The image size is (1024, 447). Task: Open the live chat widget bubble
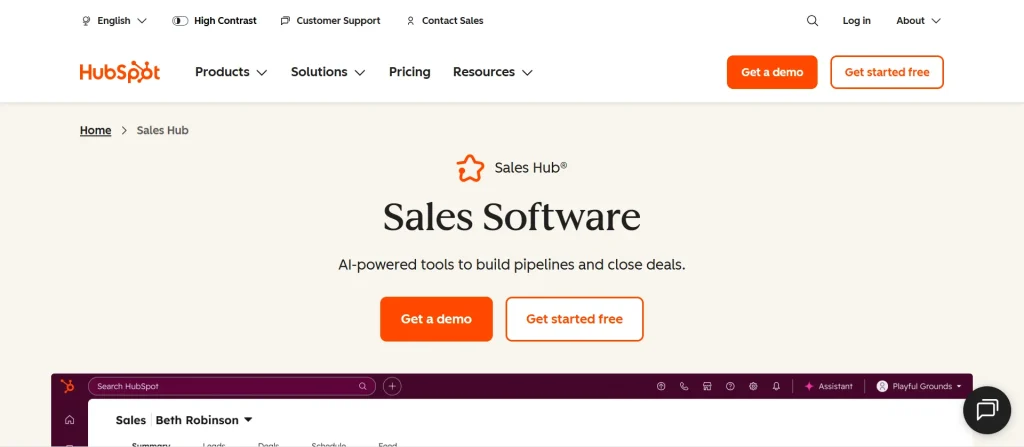point(987,410)
